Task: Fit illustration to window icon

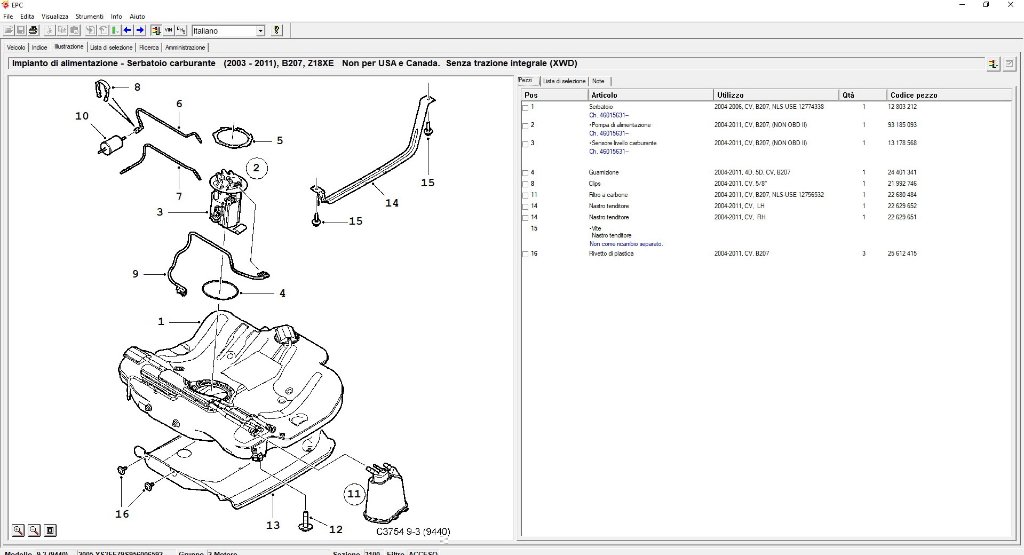Action: 50,530
